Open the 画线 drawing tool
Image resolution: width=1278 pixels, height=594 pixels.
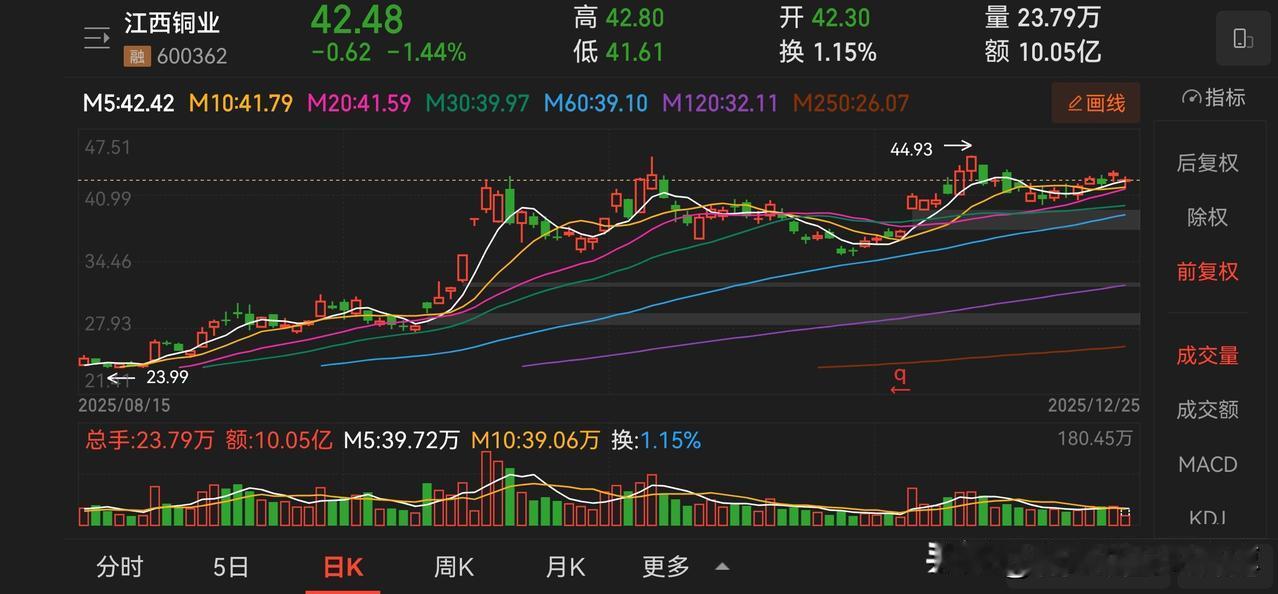coord(1096,103)
